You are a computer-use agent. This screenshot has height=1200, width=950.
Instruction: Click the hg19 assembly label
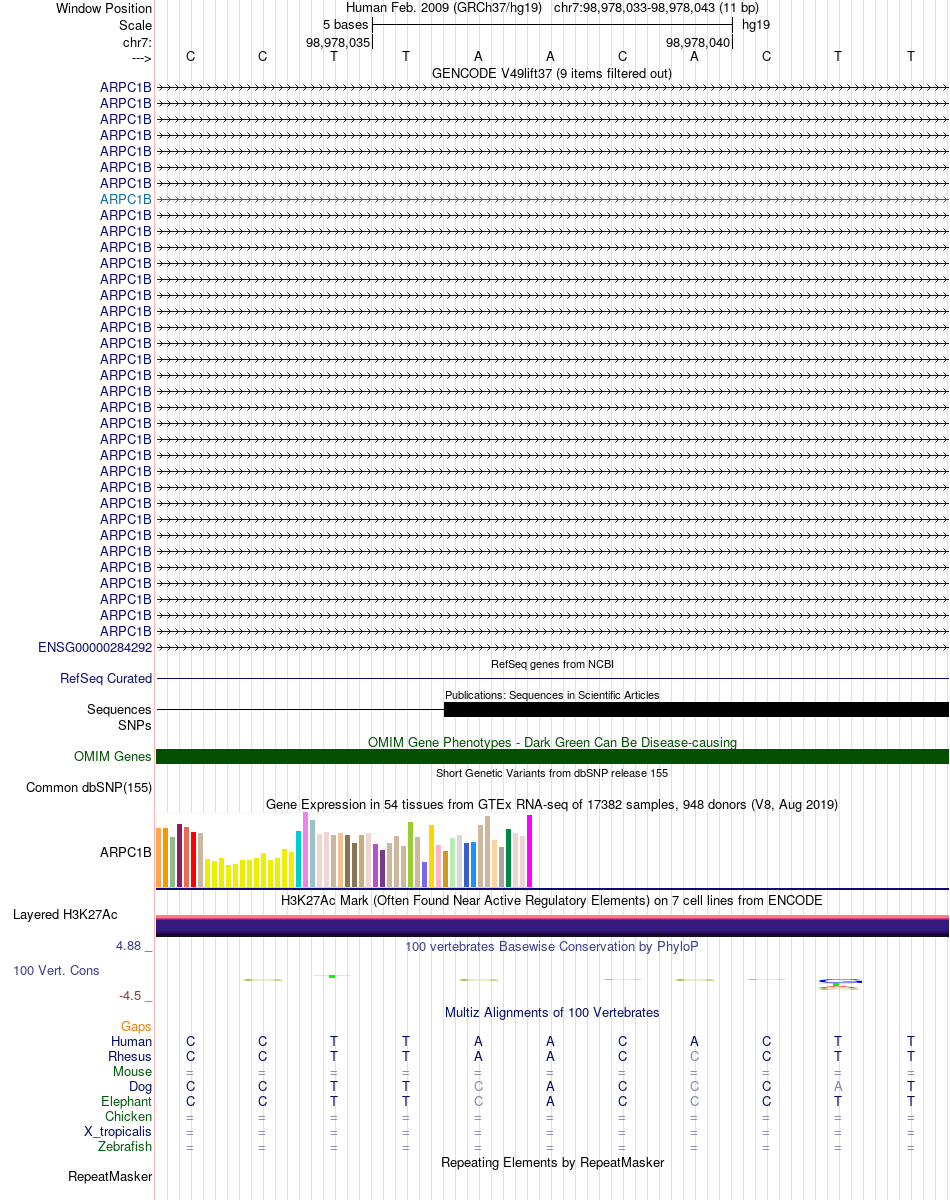(x=755, y=24)
